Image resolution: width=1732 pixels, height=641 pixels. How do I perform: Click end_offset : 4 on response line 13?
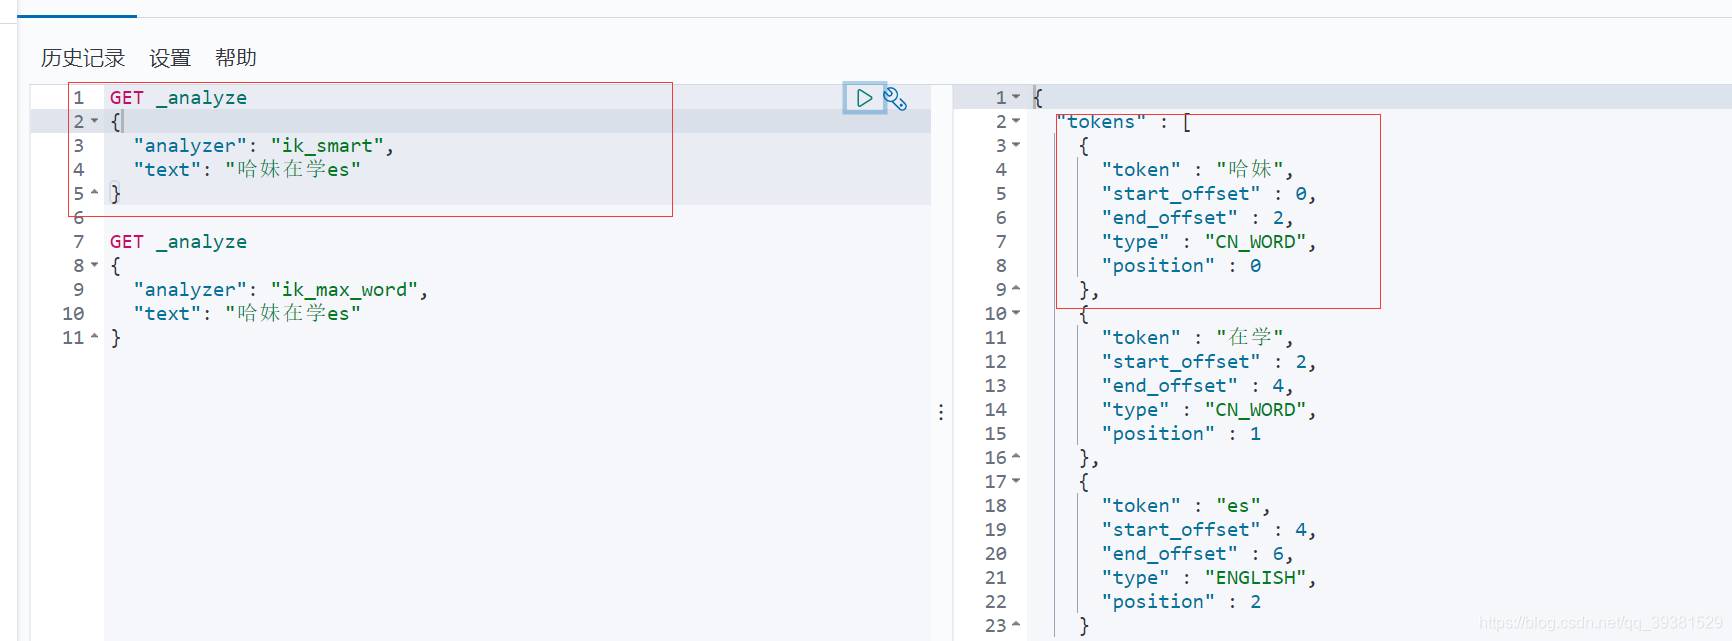(x=1198, y=386)
